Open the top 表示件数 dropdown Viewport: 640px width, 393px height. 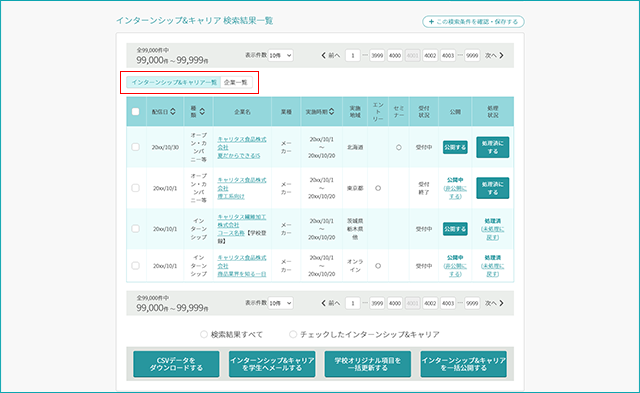click(280, 55)
